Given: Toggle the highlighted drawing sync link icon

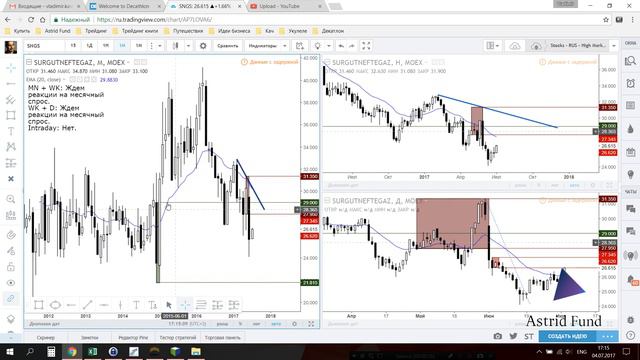Looking at the screenshot, I should 11,298.
